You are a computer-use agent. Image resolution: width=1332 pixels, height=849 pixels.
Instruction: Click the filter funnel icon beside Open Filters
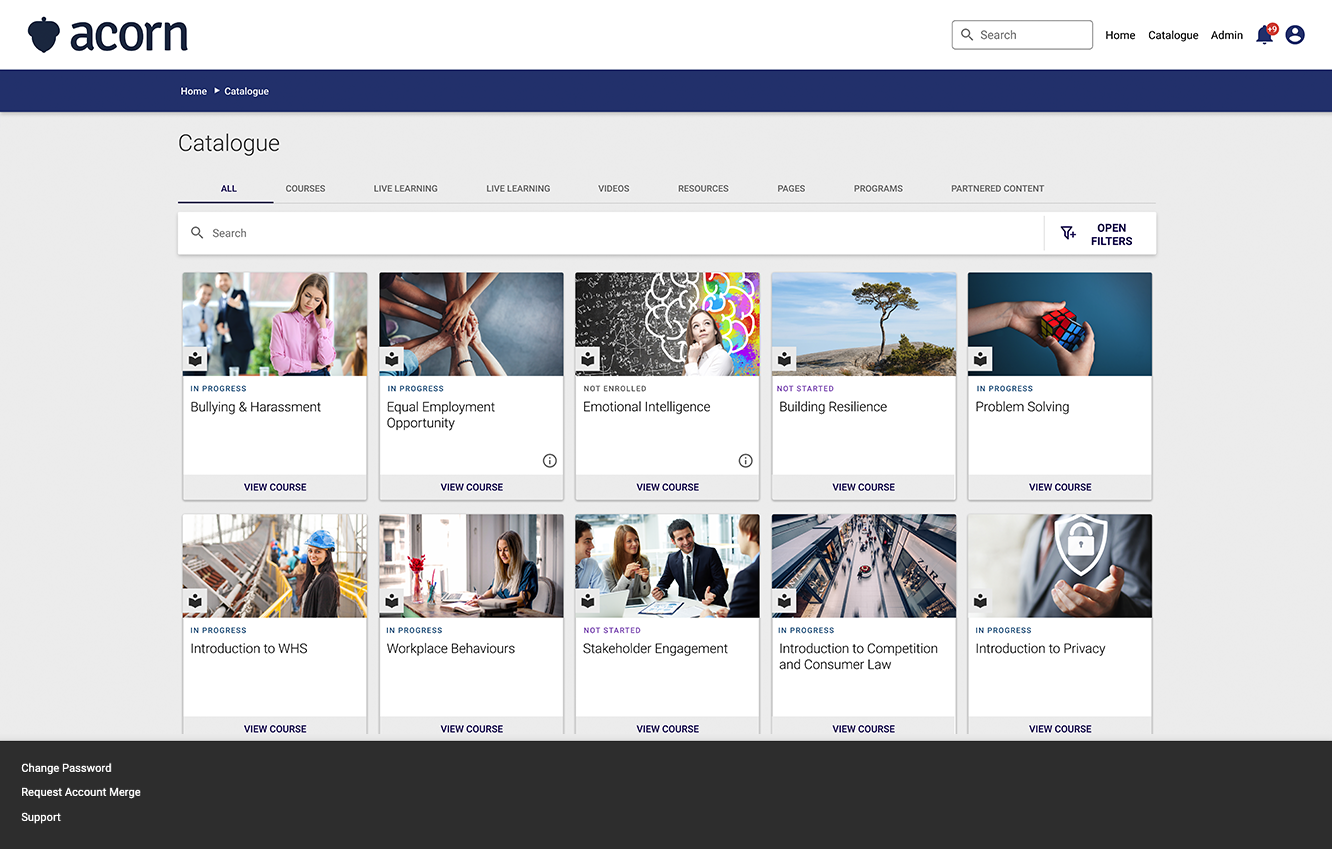[1067, 233]
